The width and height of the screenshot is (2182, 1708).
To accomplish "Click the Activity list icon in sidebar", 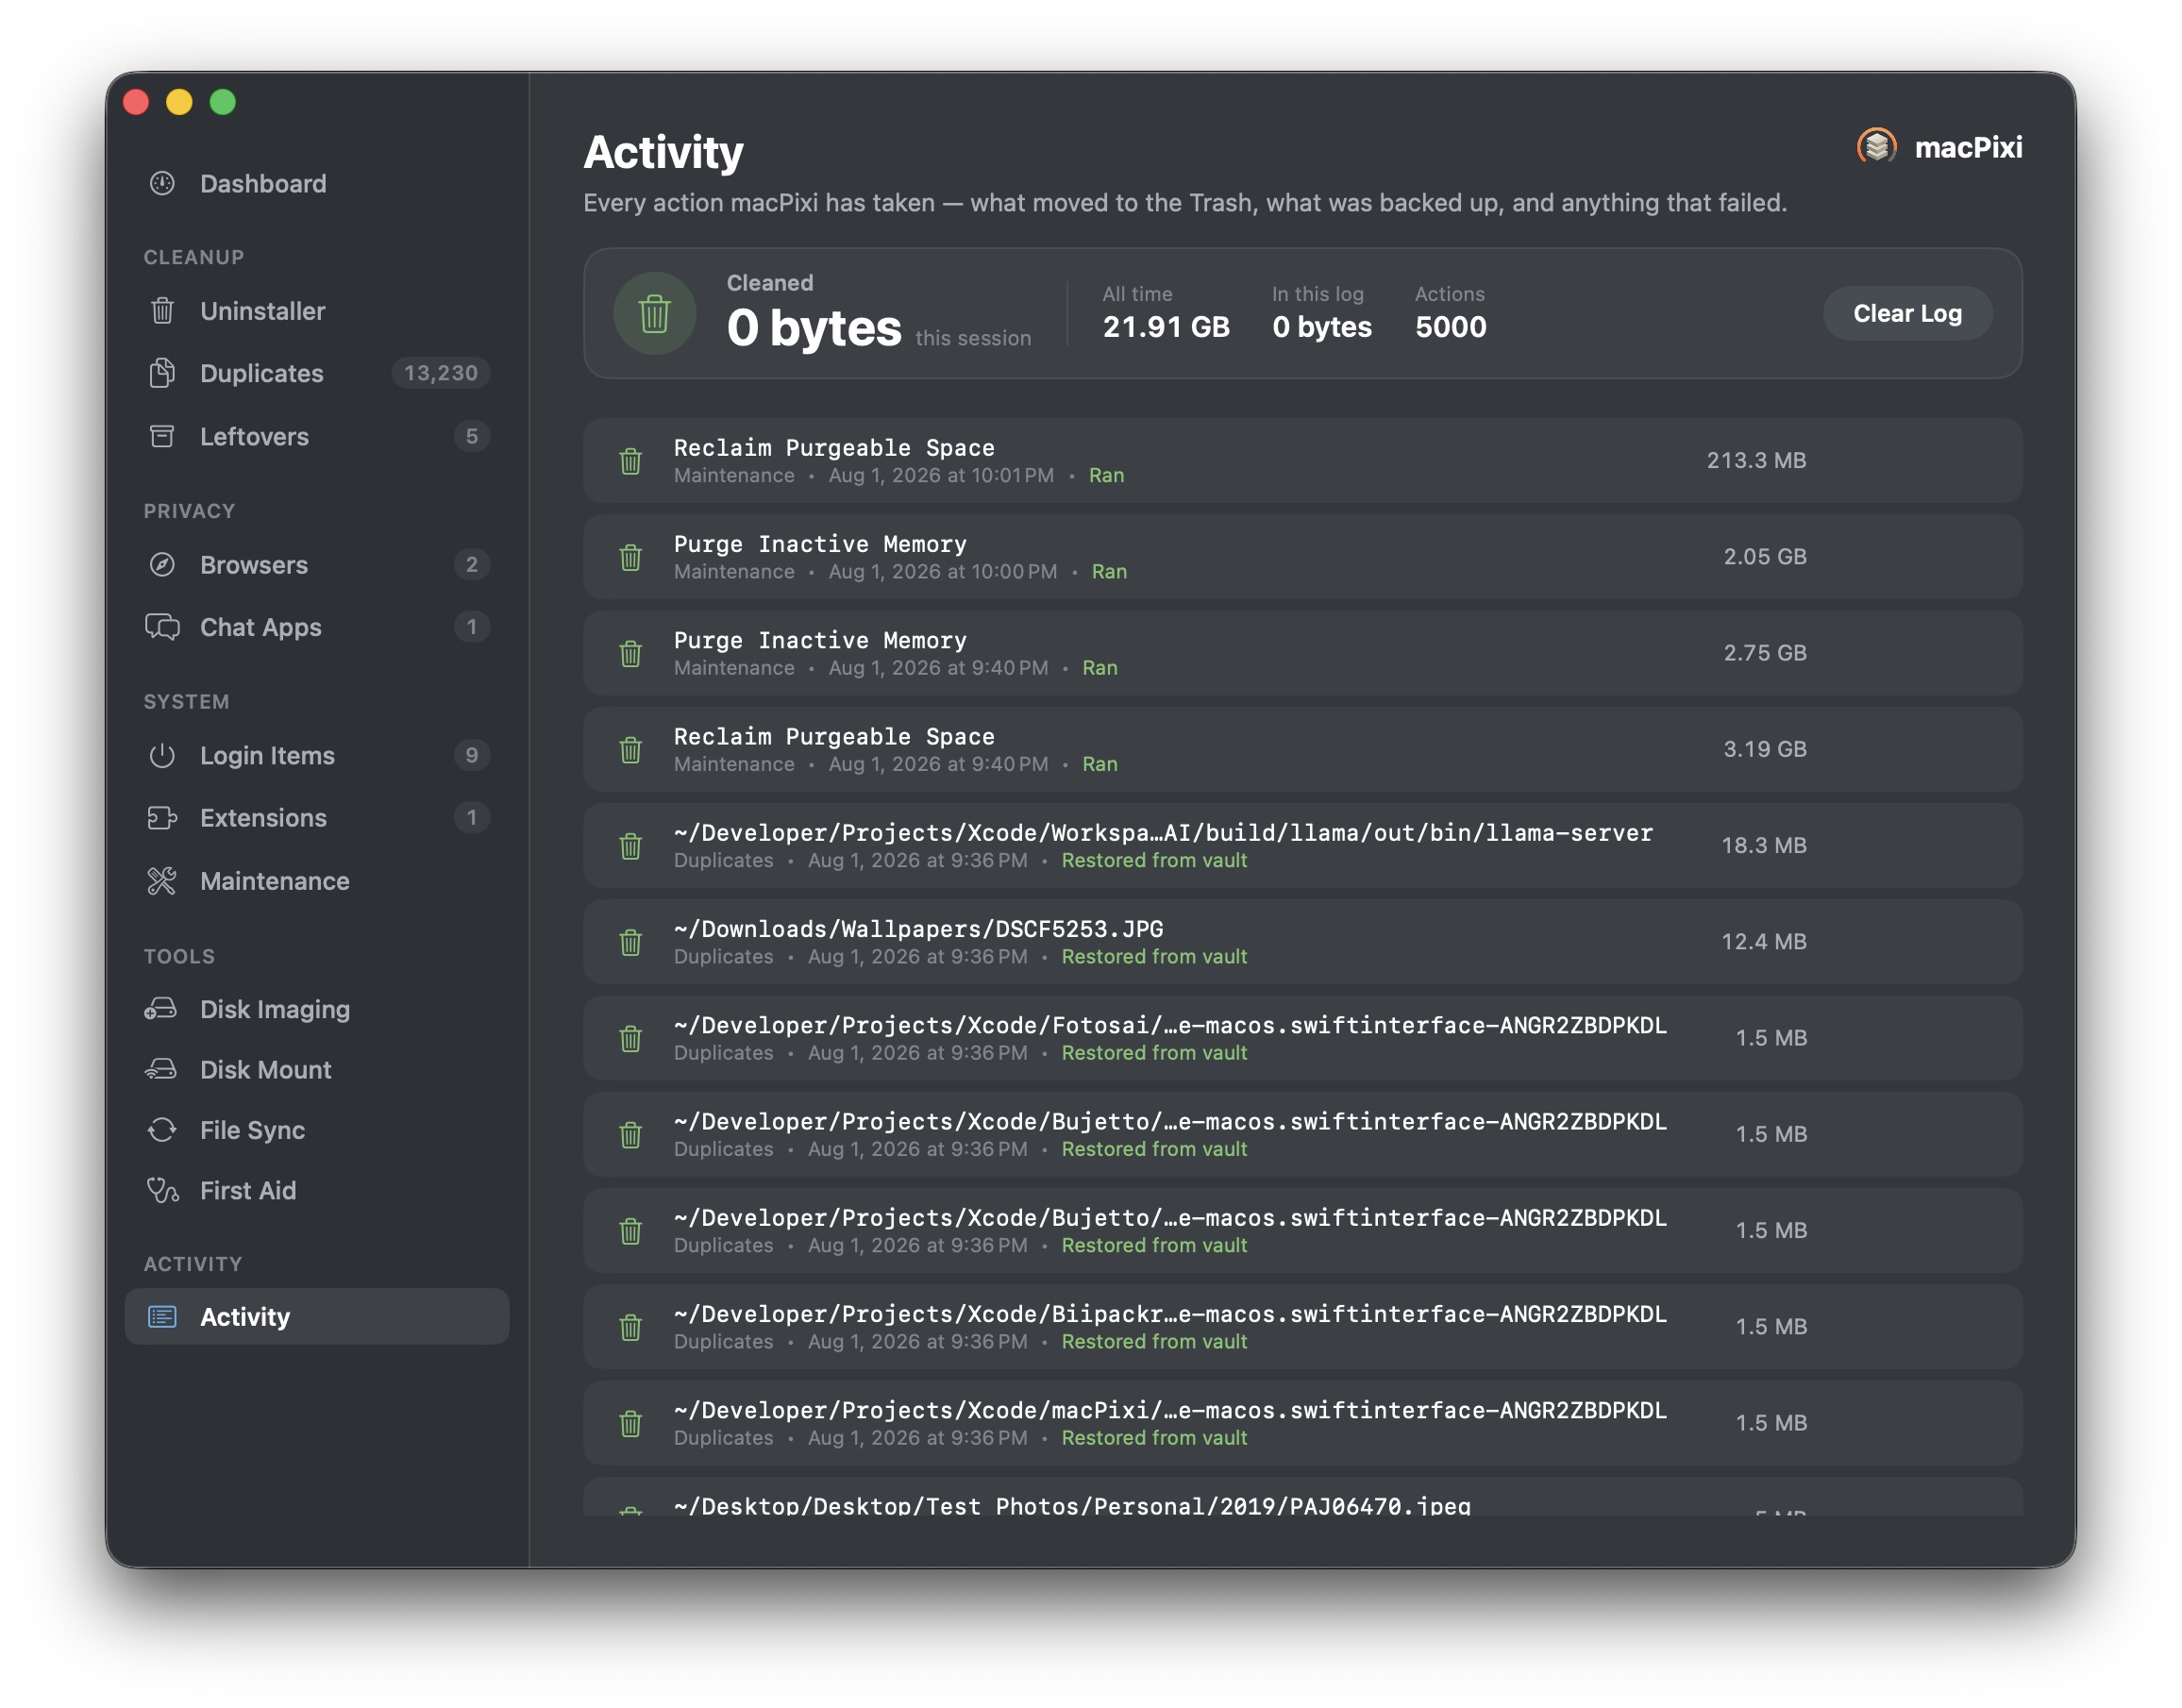I will tap(162, 1316).
